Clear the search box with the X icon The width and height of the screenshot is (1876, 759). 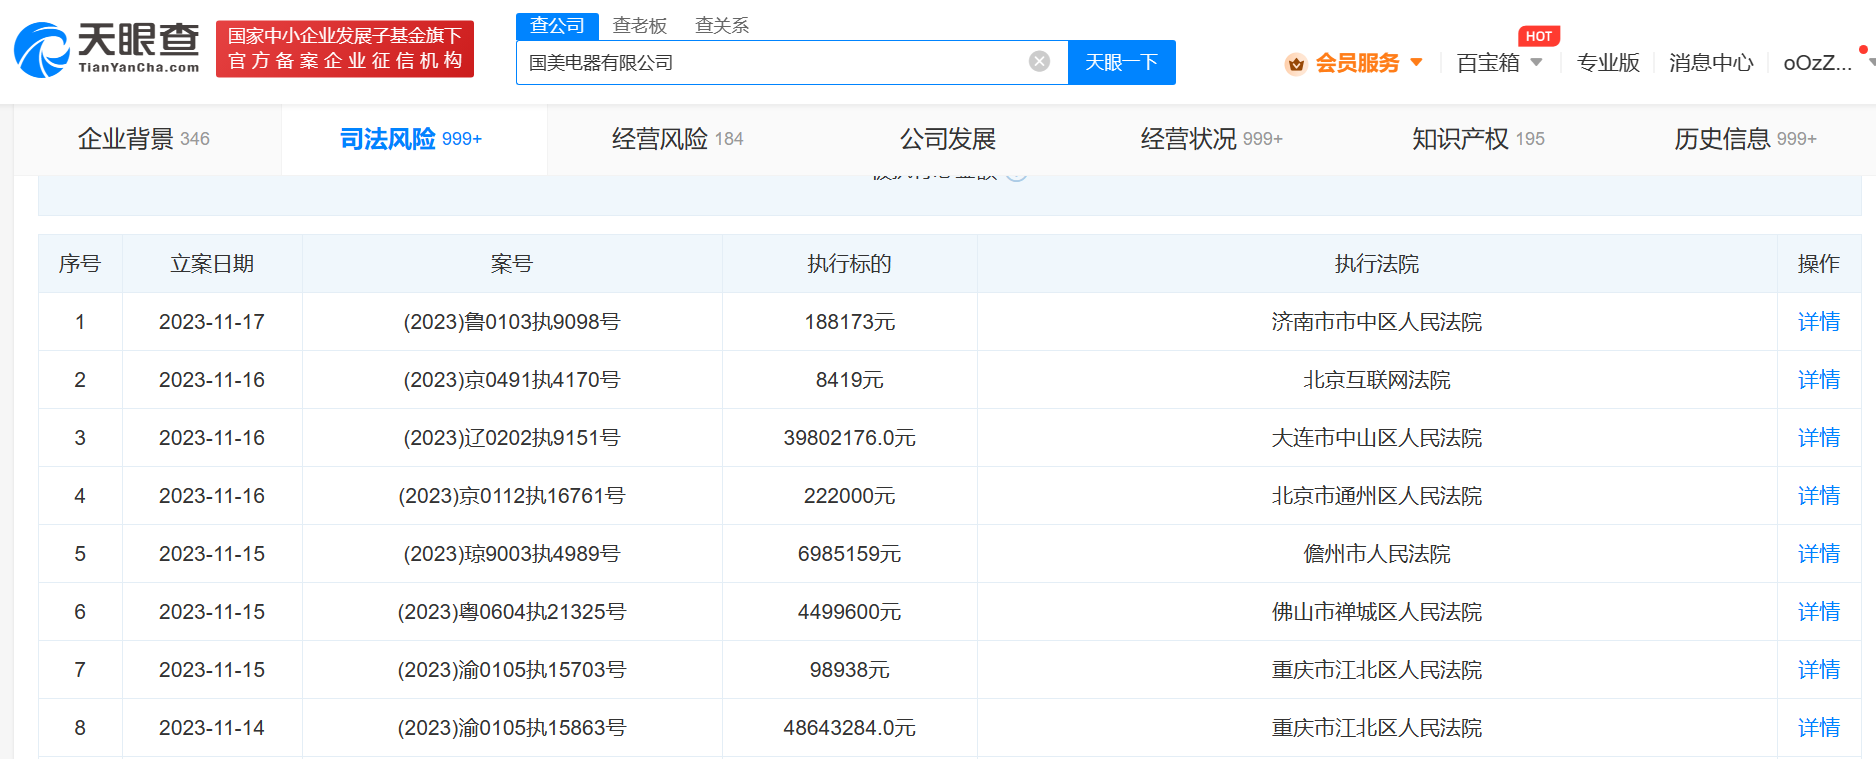1040,61
